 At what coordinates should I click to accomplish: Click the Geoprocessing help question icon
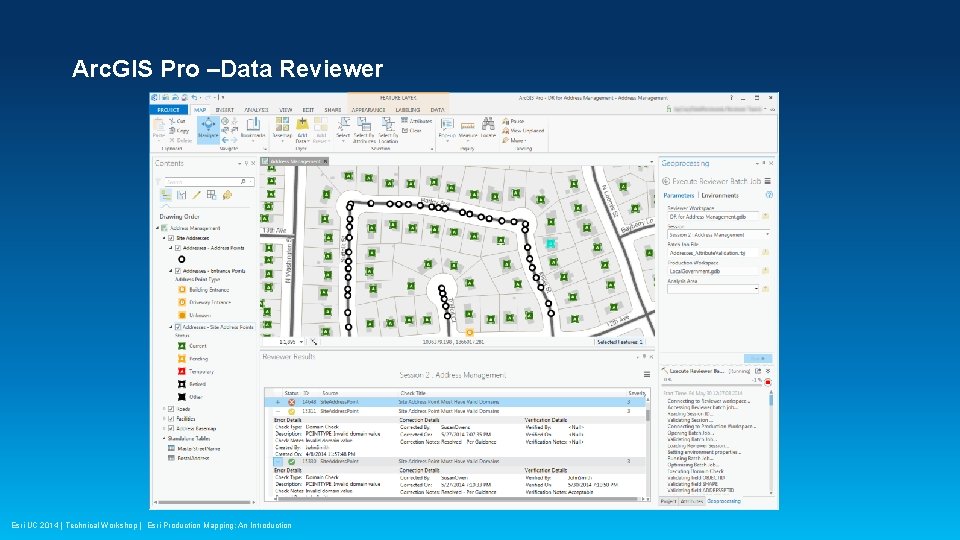769,195
